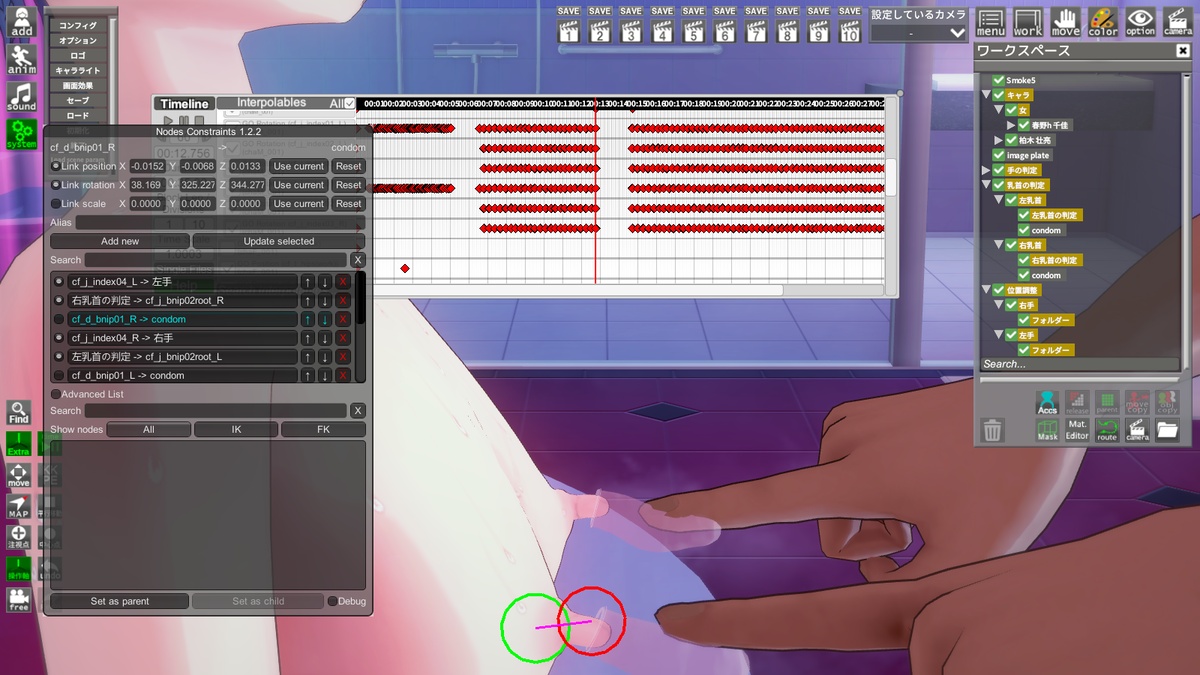Collapse the キャラ tree node

(987, 95)
